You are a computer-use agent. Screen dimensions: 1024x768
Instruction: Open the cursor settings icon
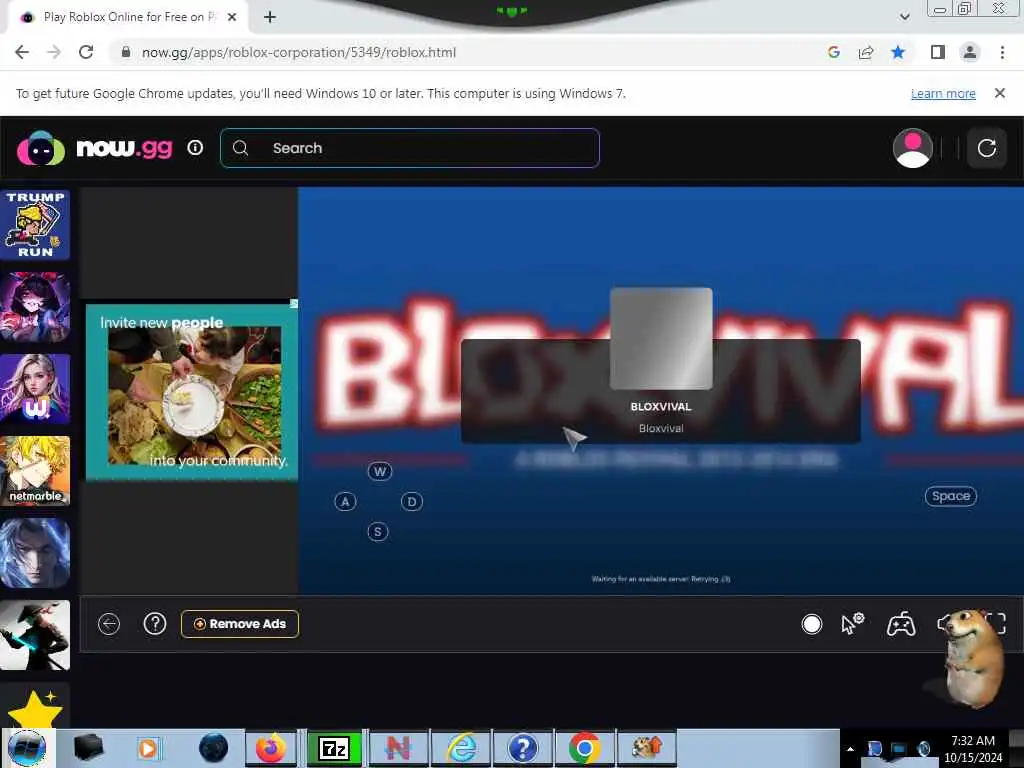point(852,624)
